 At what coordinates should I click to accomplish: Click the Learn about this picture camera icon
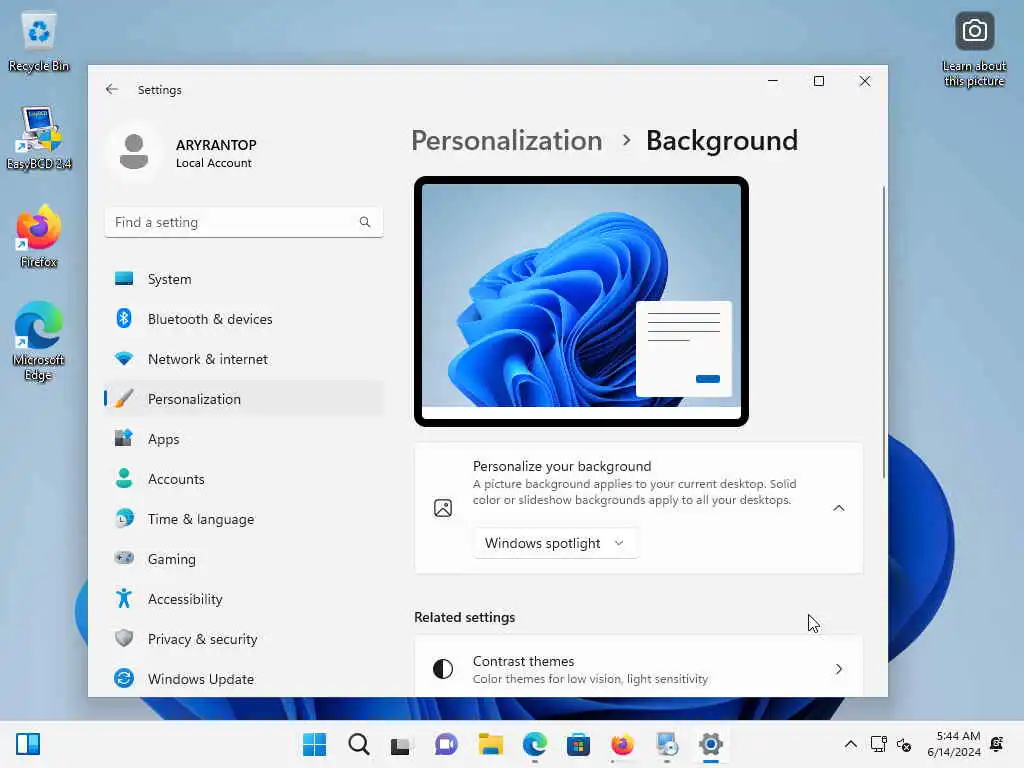tap(974, 31)
